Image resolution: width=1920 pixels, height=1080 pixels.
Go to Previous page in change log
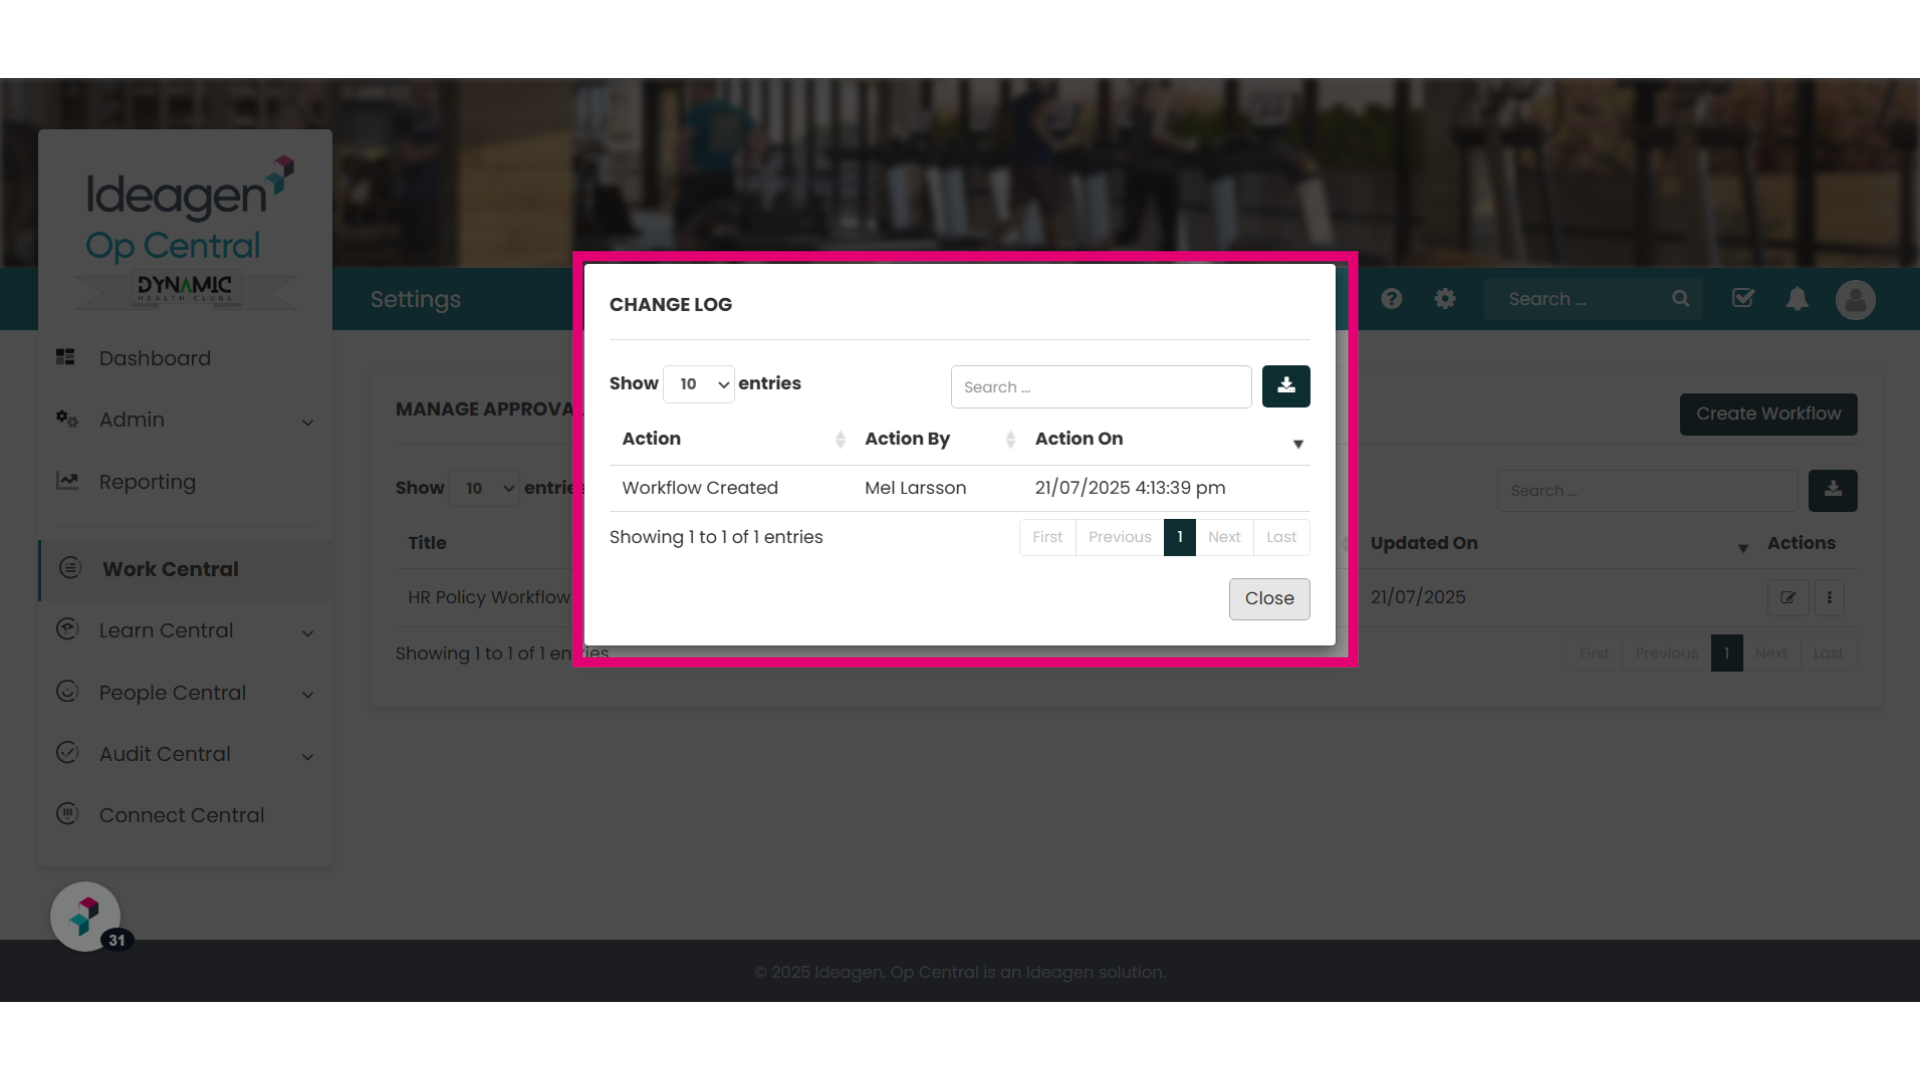1120,537
